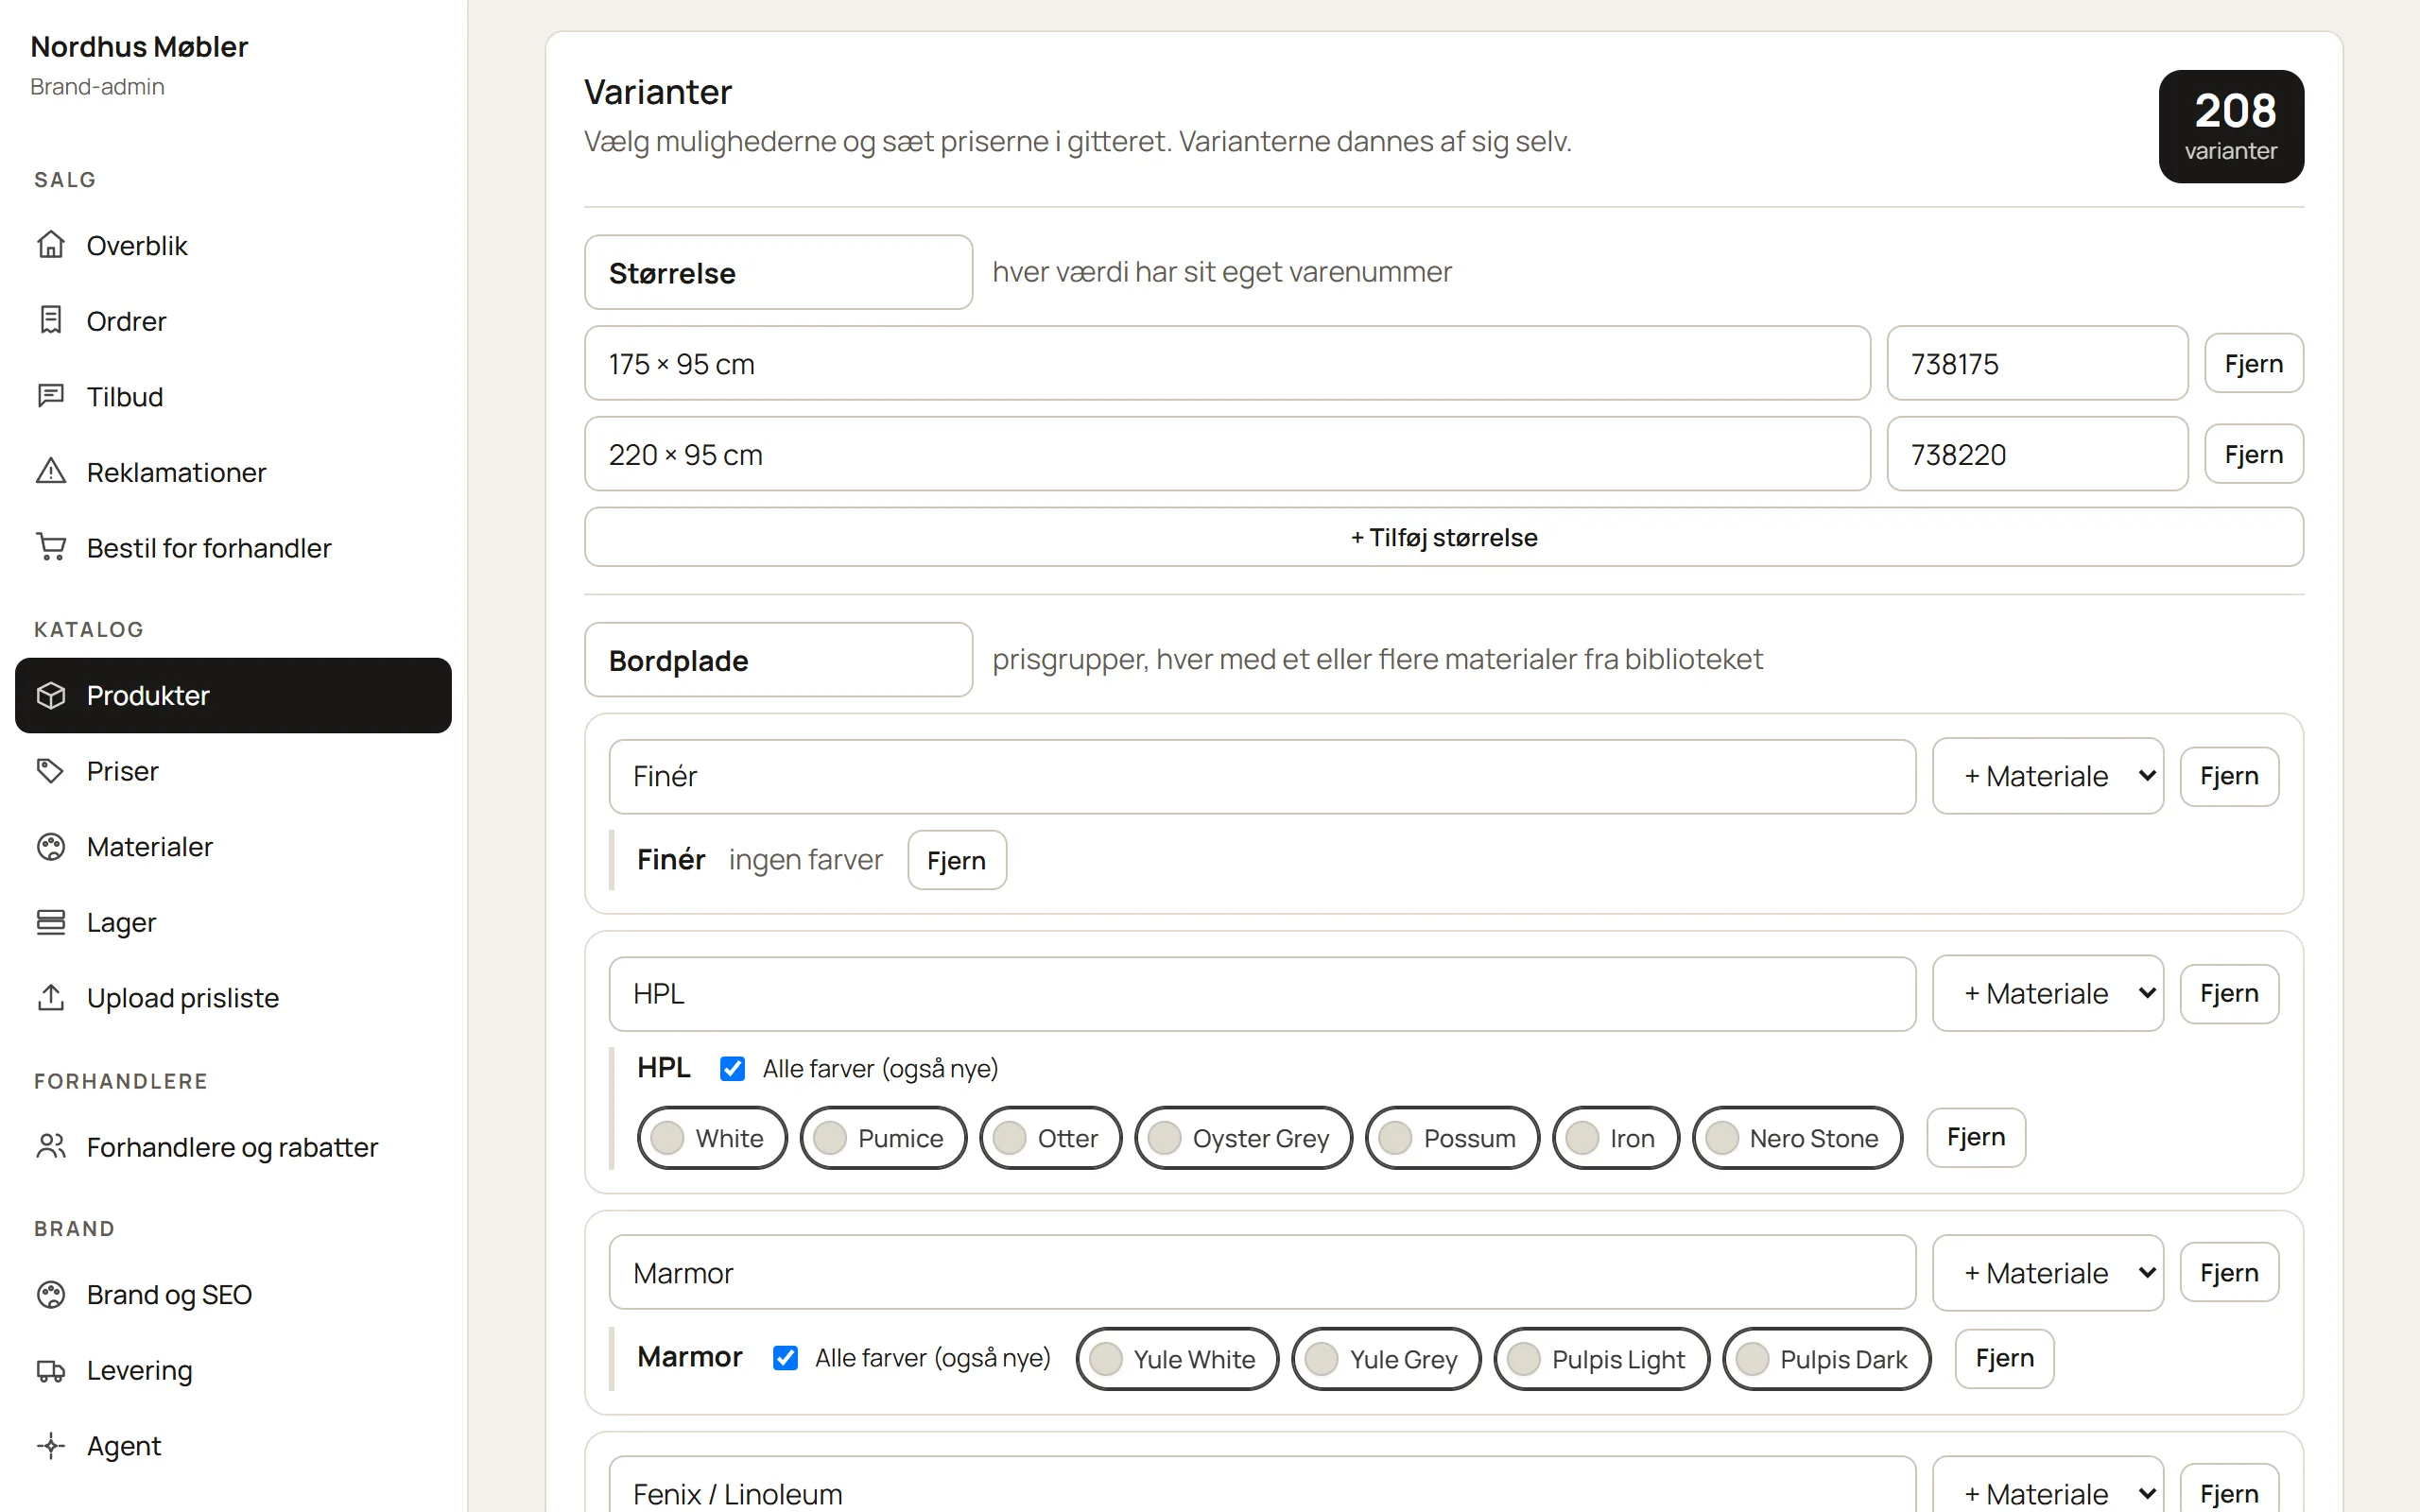Toggle the White HPL color chip
This screenshot has width=2420, height=1512.
tap(712, 1138)
